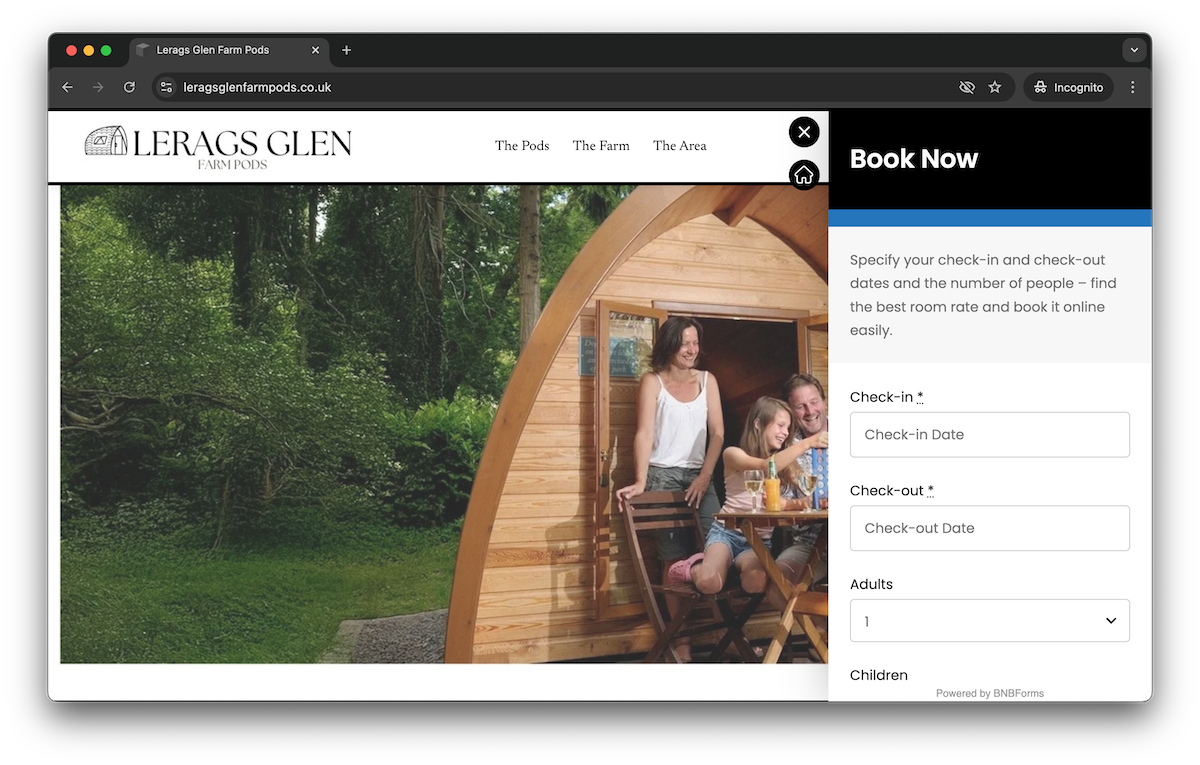Reload the page

pyautogui.click(x=129, y=87)
